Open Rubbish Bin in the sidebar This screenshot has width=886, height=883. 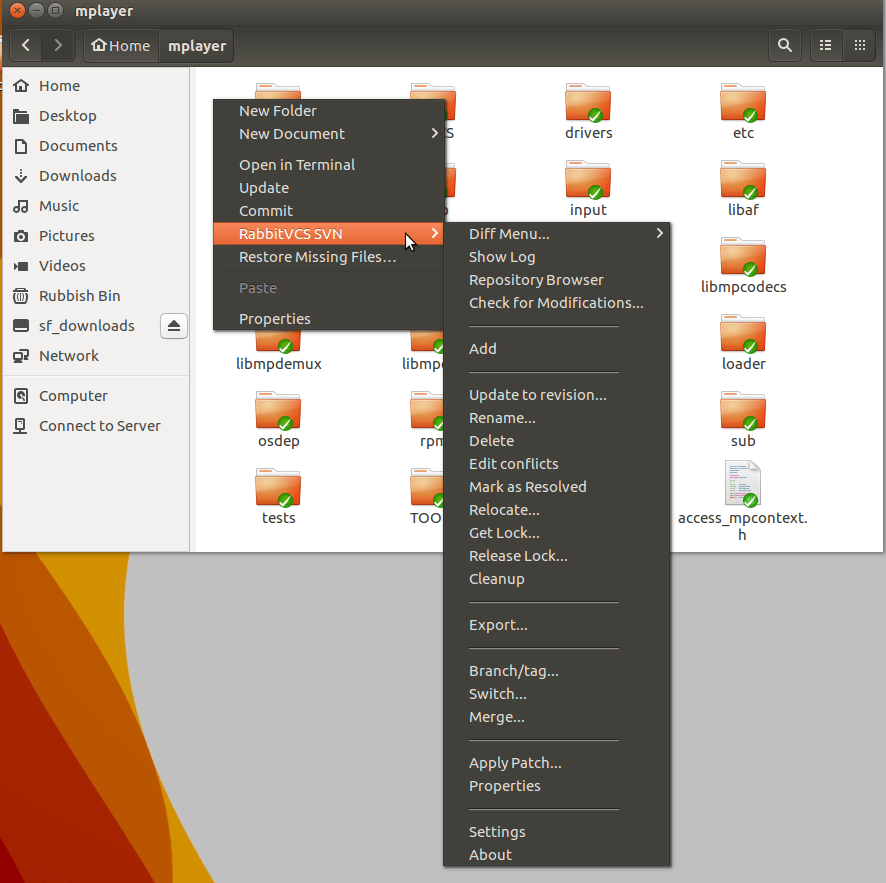pos(96,295)
